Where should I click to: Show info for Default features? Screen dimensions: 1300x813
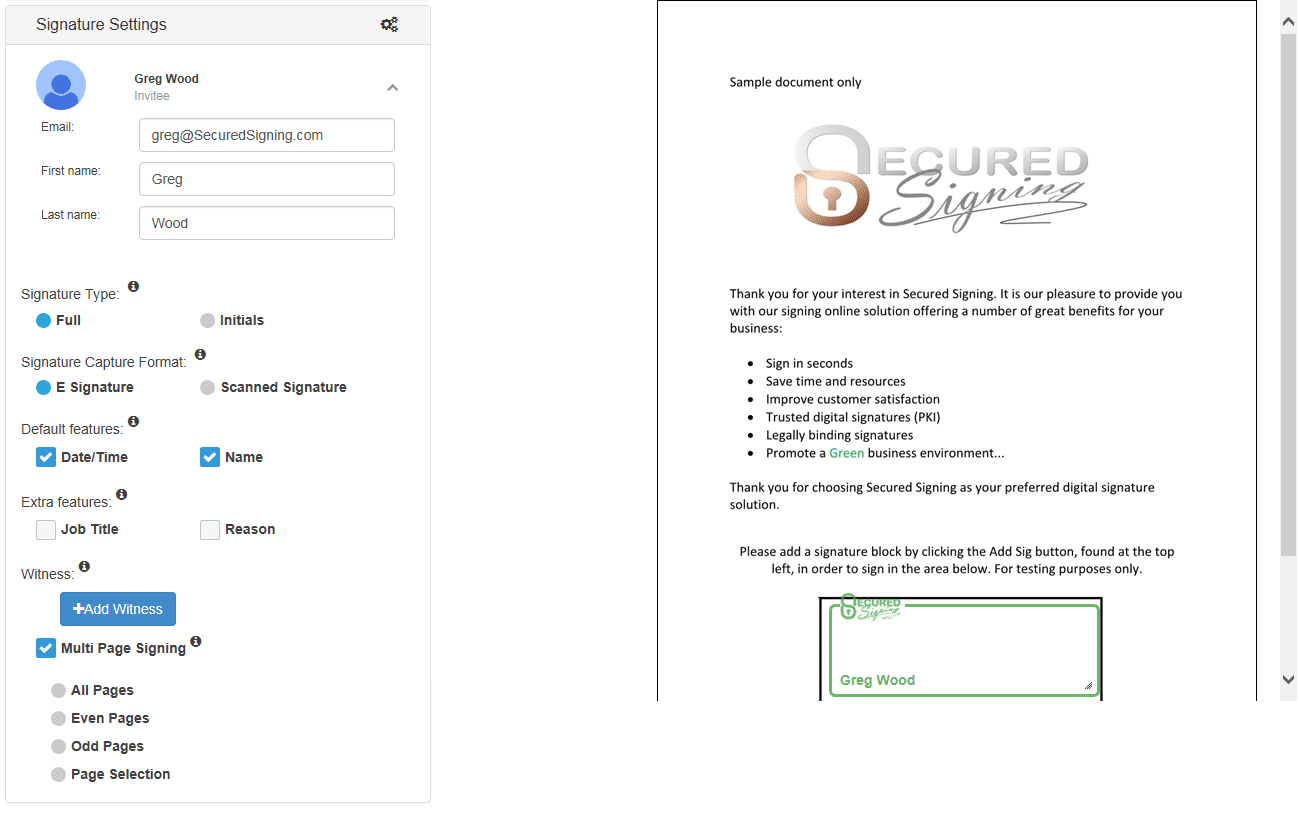[133, 422]
